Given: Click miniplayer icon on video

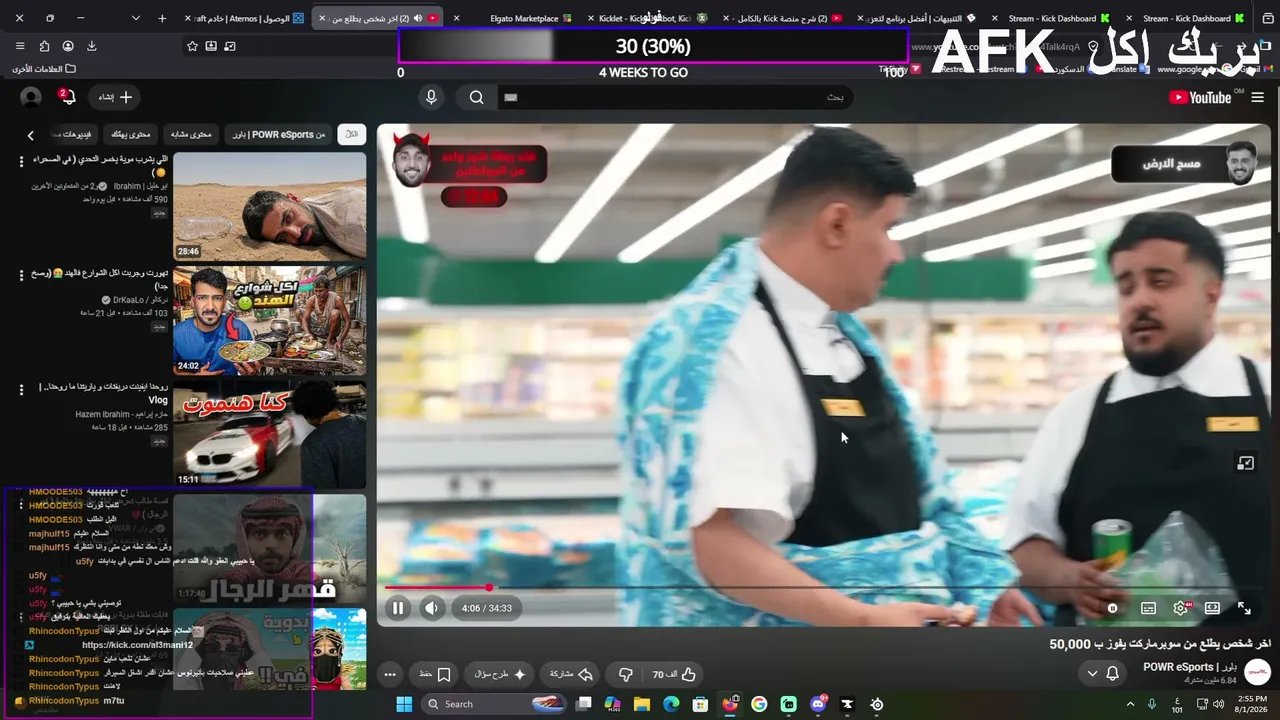Looking at the screenshot, I should click(1246, 463).
